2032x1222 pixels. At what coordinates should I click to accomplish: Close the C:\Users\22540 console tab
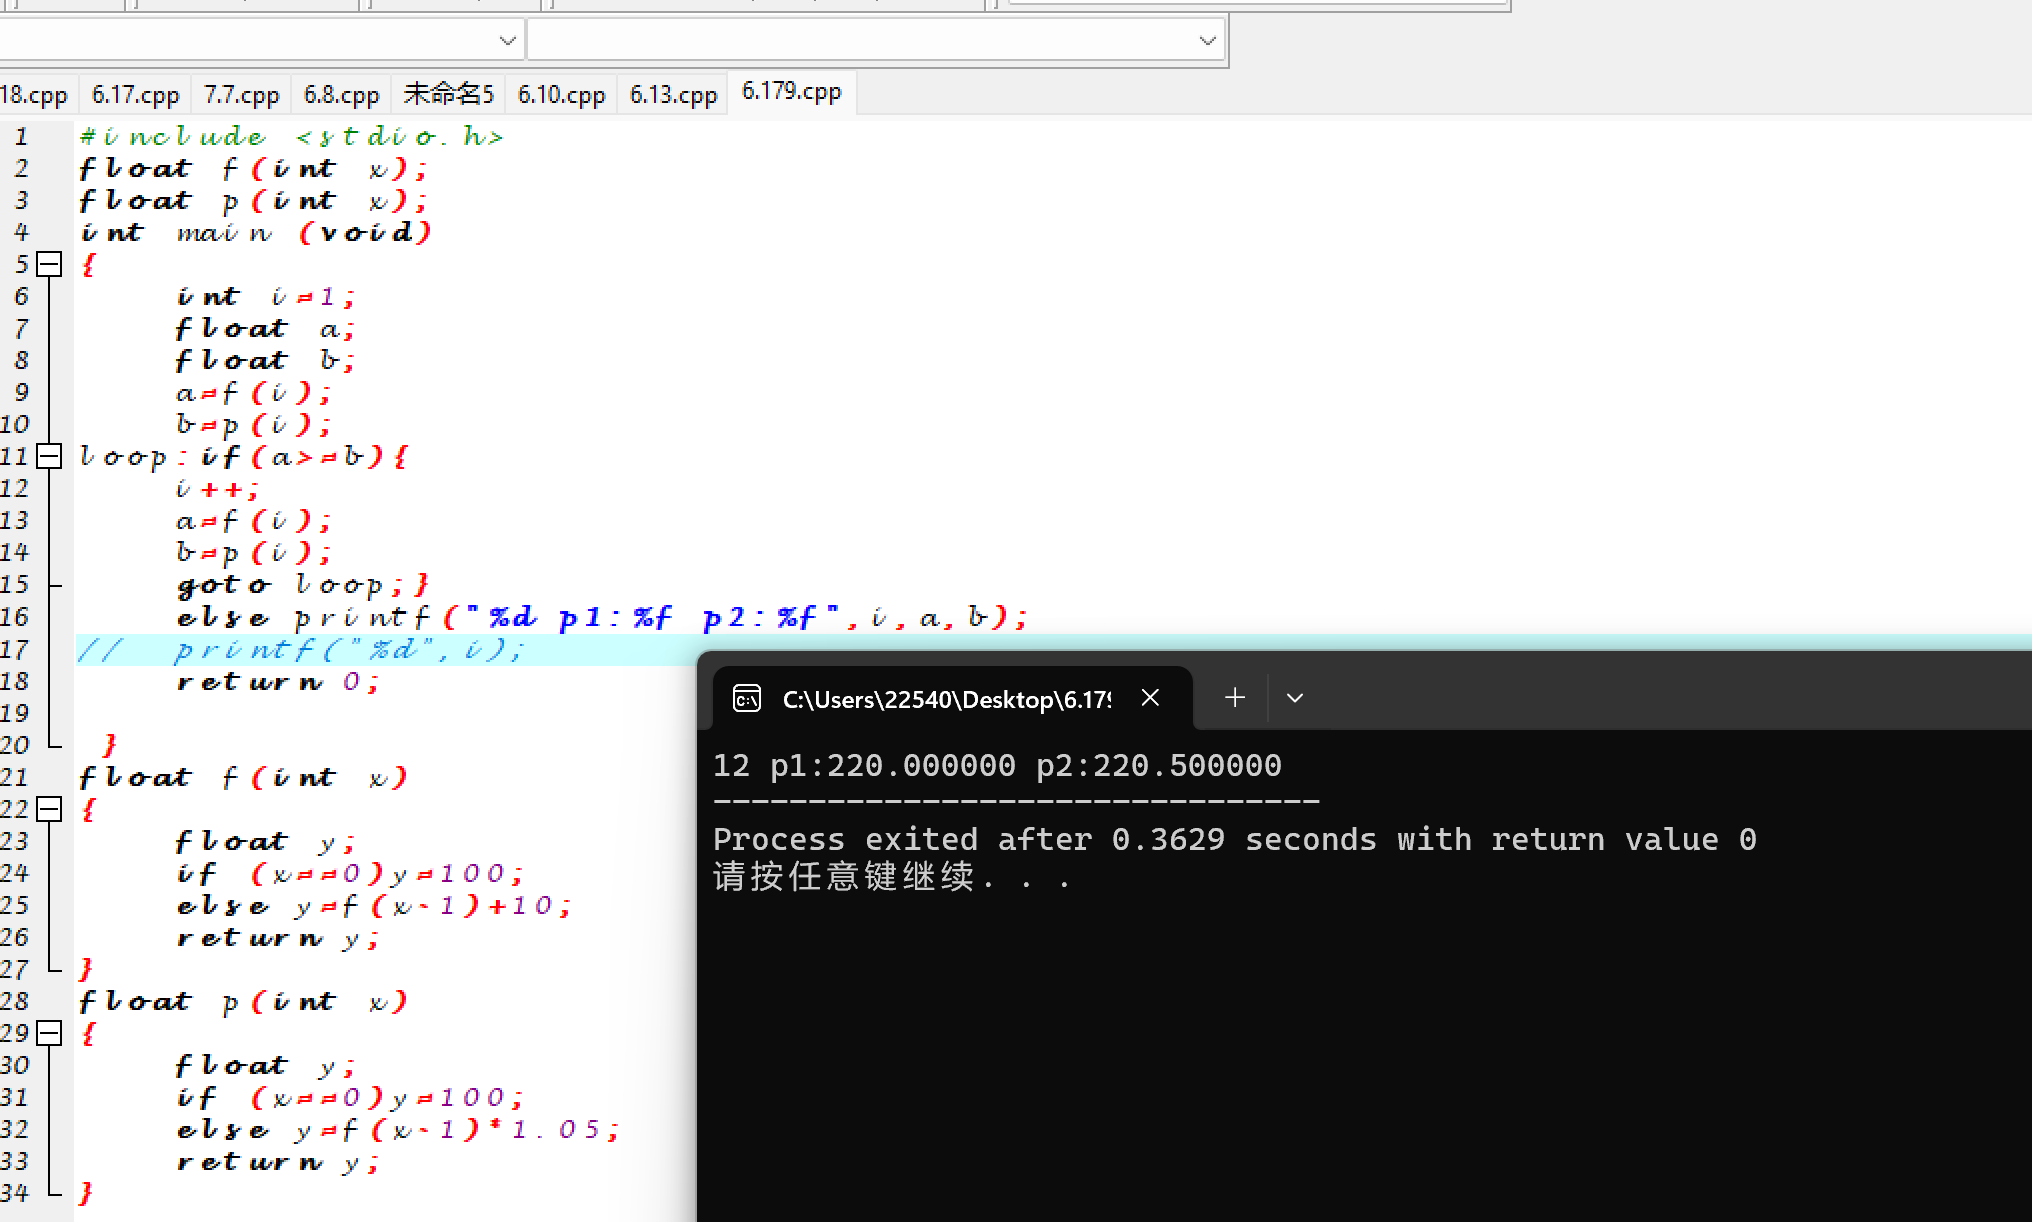tap(1150, 698)
